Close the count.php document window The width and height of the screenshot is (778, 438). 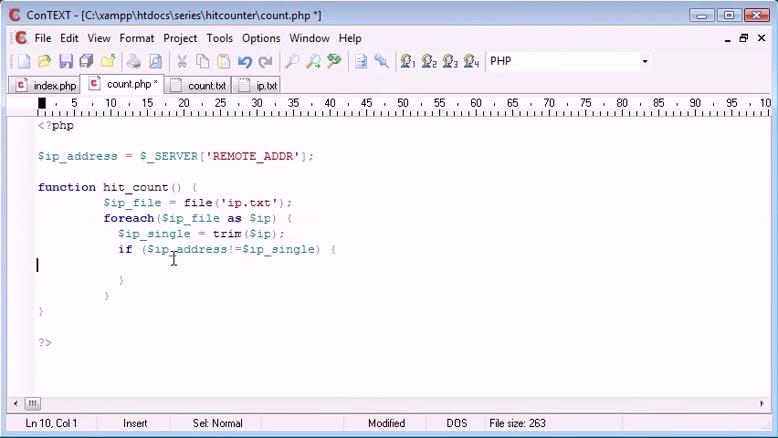761,38
